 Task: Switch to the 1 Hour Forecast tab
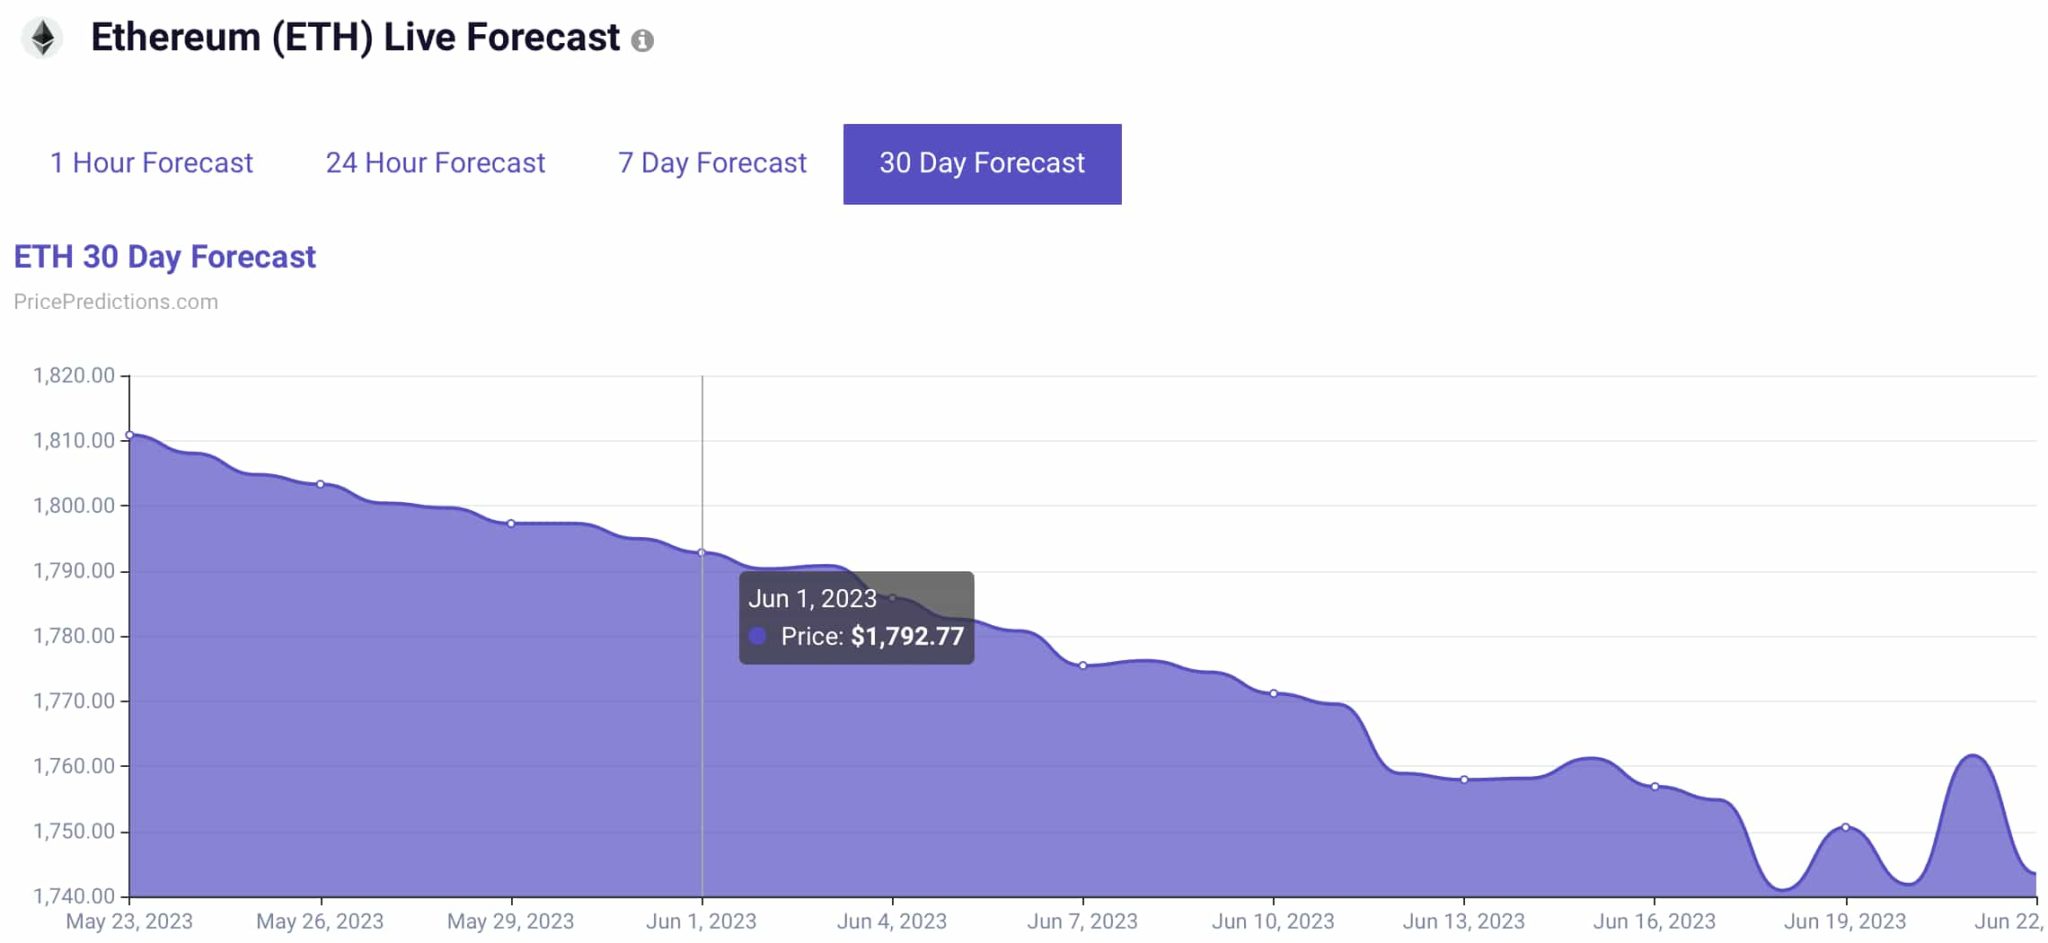[x=151, y=163]
